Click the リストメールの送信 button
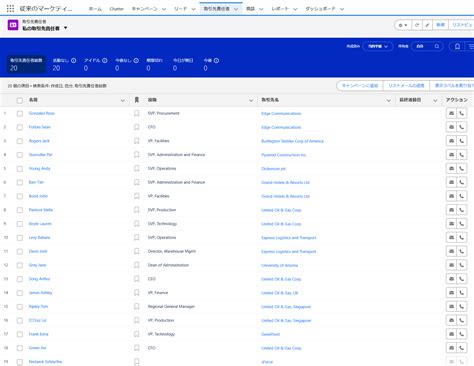Viewport: 474px width, 366px height. (x=406, y=86)
